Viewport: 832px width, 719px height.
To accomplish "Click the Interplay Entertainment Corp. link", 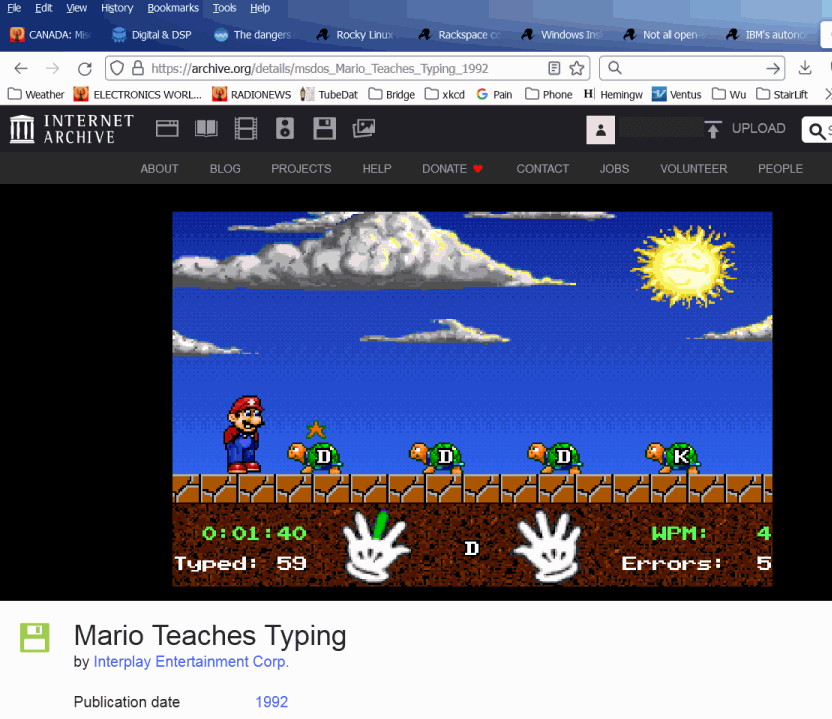I will [x=191, y=662].
